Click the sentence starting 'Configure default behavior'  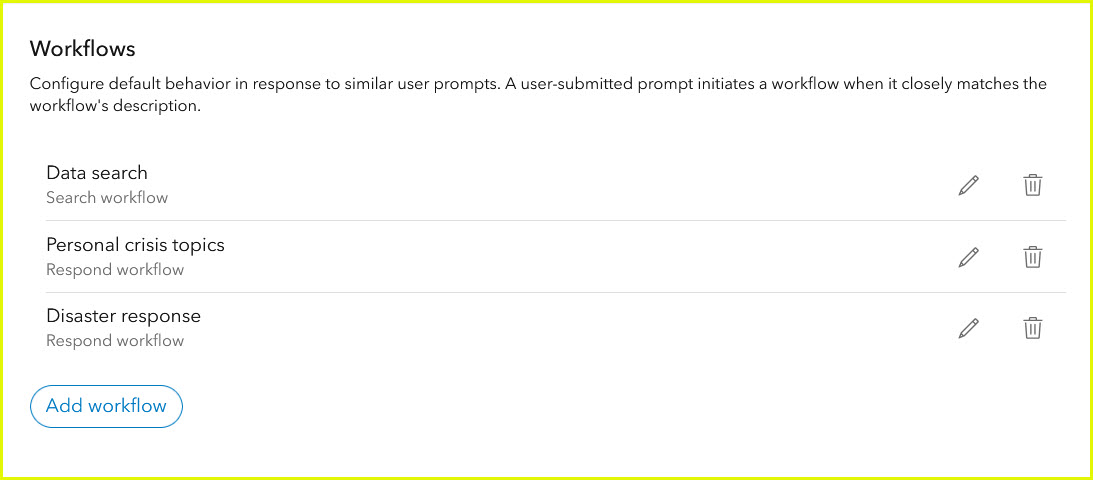tap(264, 84)
